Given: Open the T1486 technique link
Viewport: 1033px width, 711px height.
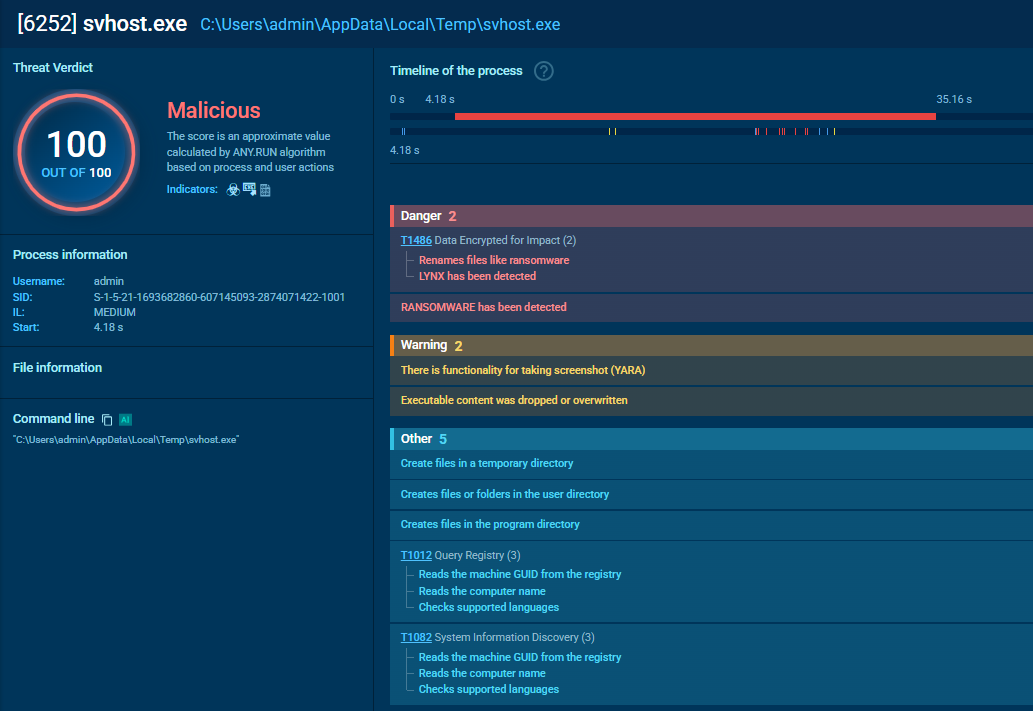Looking at the screenshot, I should 416,241.
